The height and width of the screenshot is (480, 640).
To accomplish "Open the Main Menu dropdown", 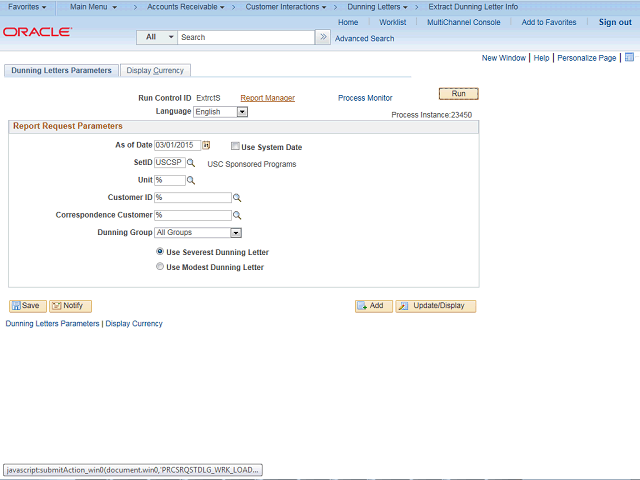I will [x=93, y=7].
